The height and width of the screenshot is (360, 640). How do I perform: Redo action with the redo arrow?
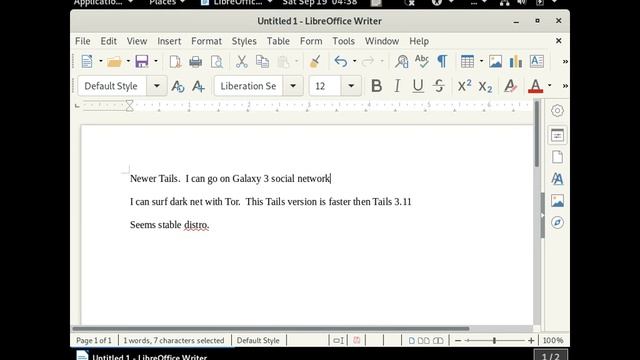[368, 62]
